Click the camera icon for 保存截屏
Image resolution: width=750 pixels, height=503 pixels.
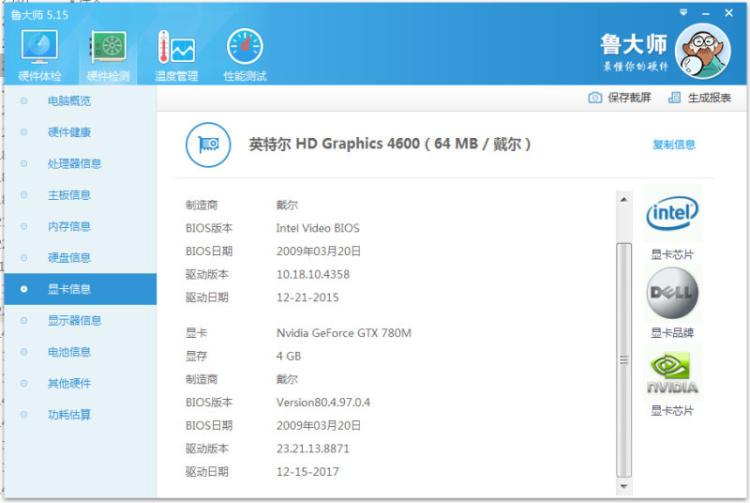595,98
